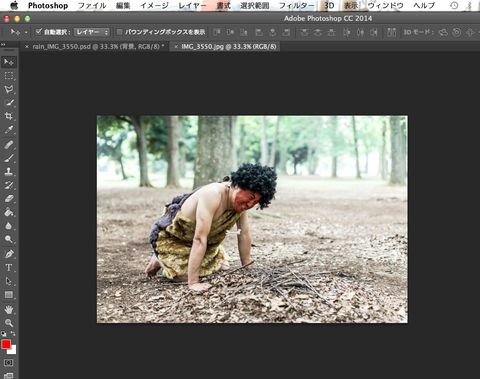Activate the 3D roll mode icon

point(456,32)
